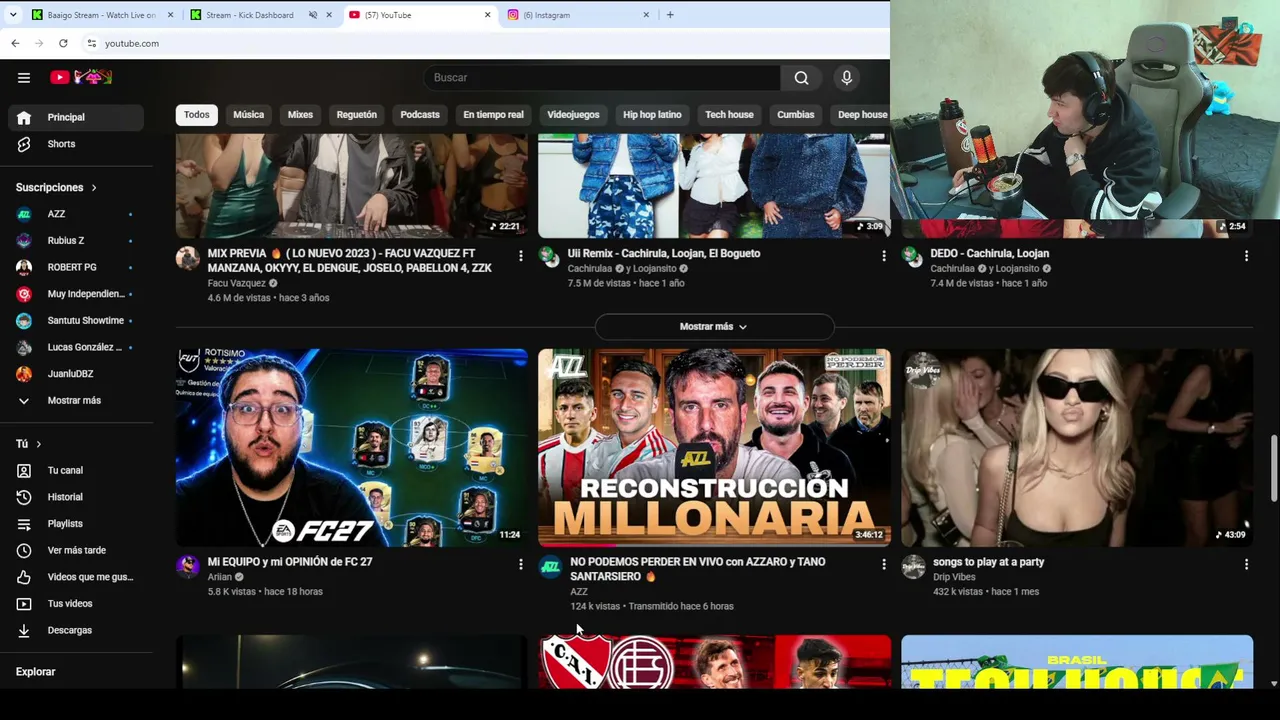The height and width of the screenshot is (720, 1280).
Task: Open more options for MIX PREVIA video
Action: pyautogui.click(x=520, y=256)
